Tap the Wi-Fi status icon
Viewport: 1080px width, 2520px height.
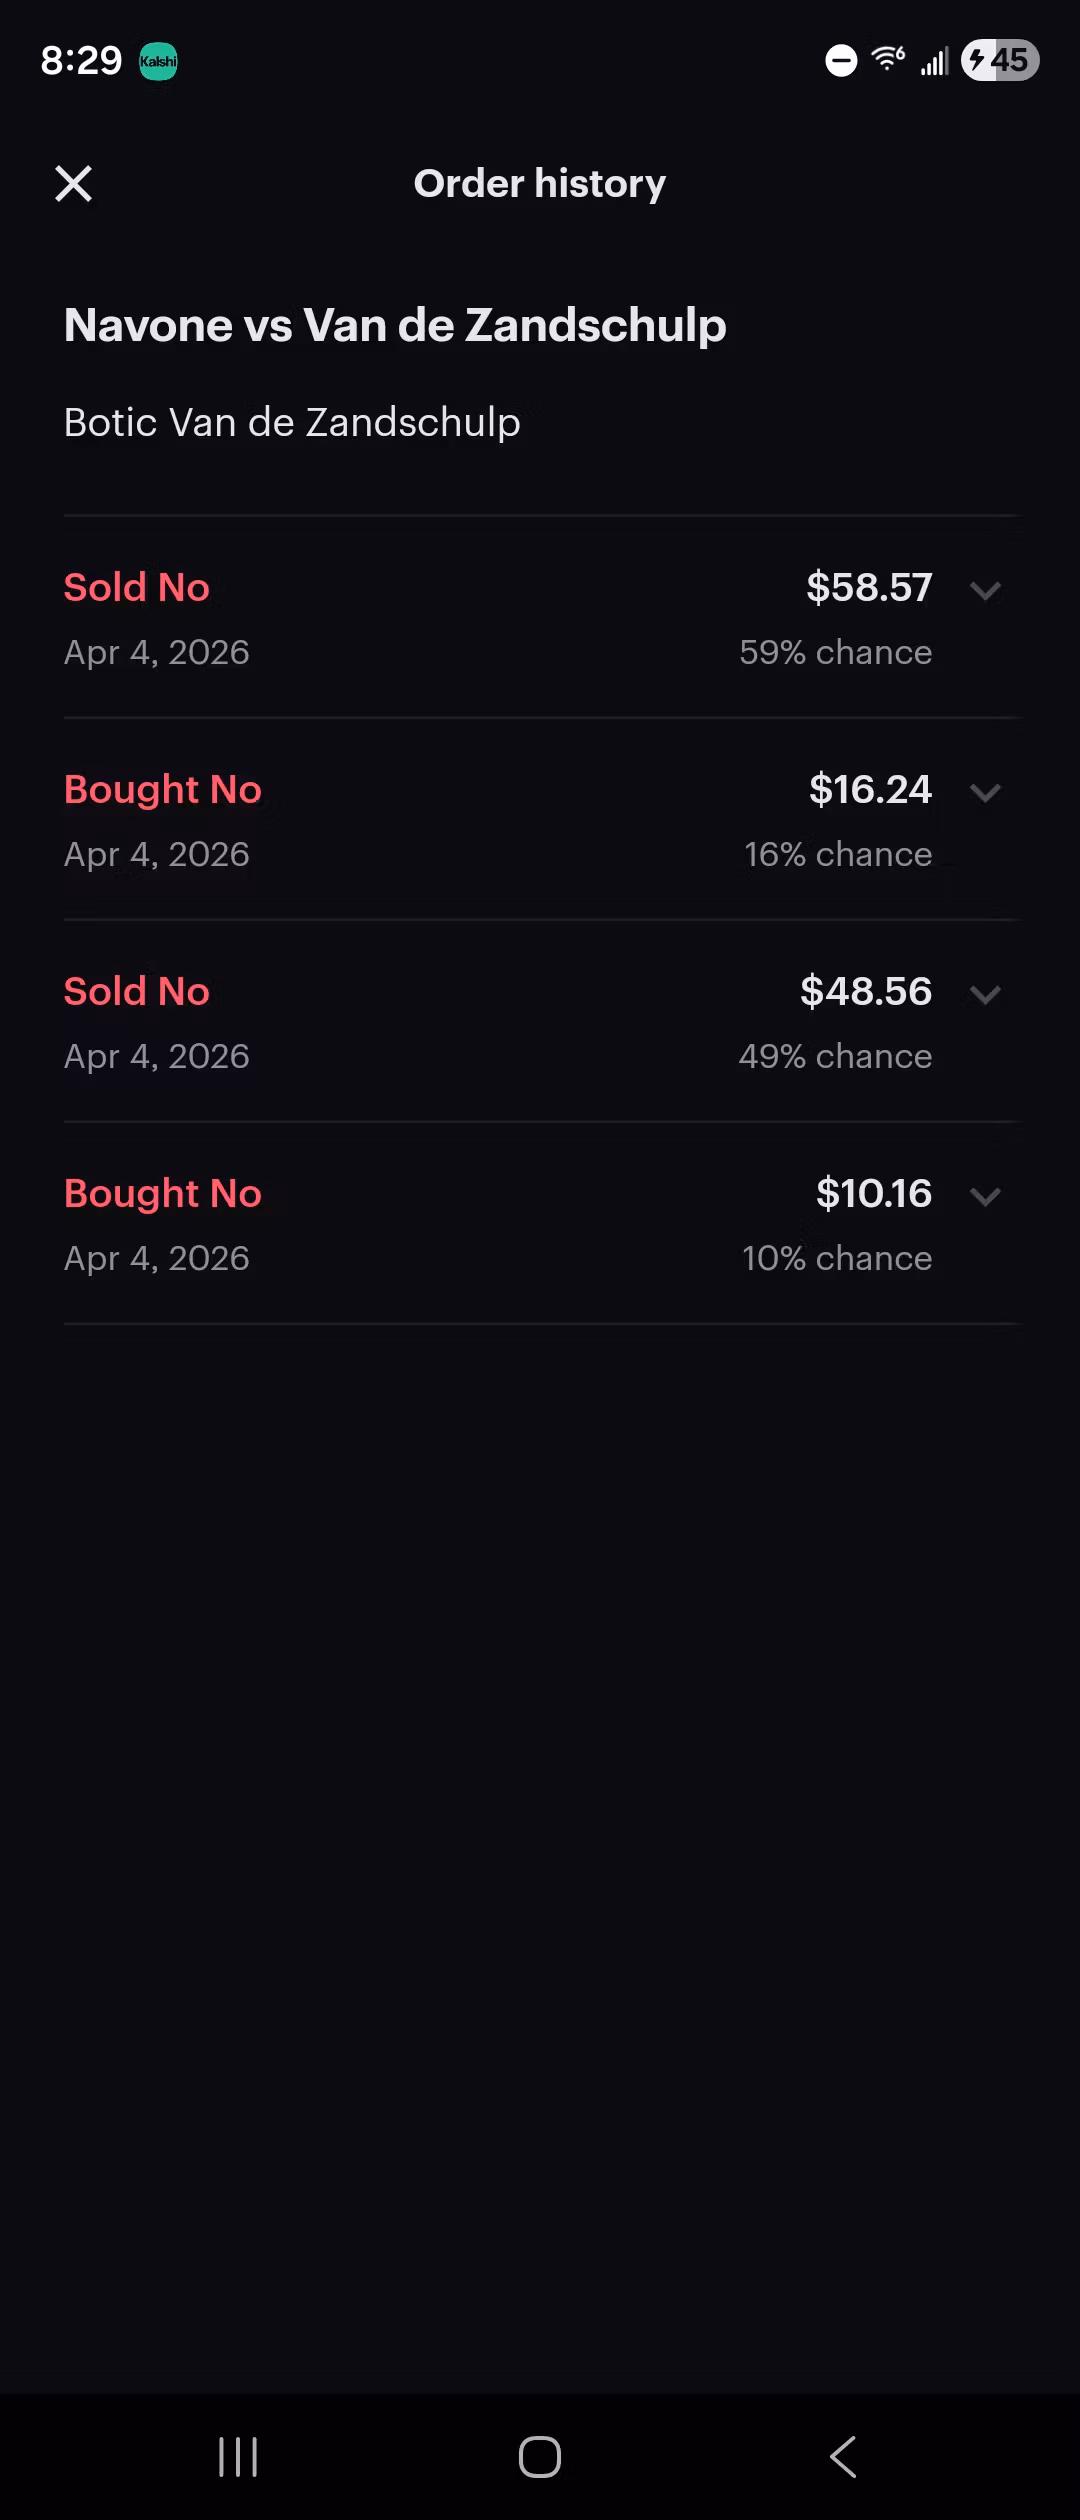click(888, 59)
